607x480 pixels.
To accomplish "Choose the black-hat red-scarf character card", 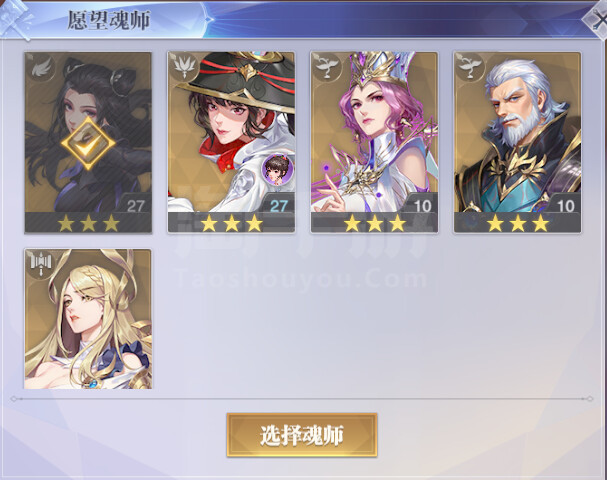I will coord(231,142).
